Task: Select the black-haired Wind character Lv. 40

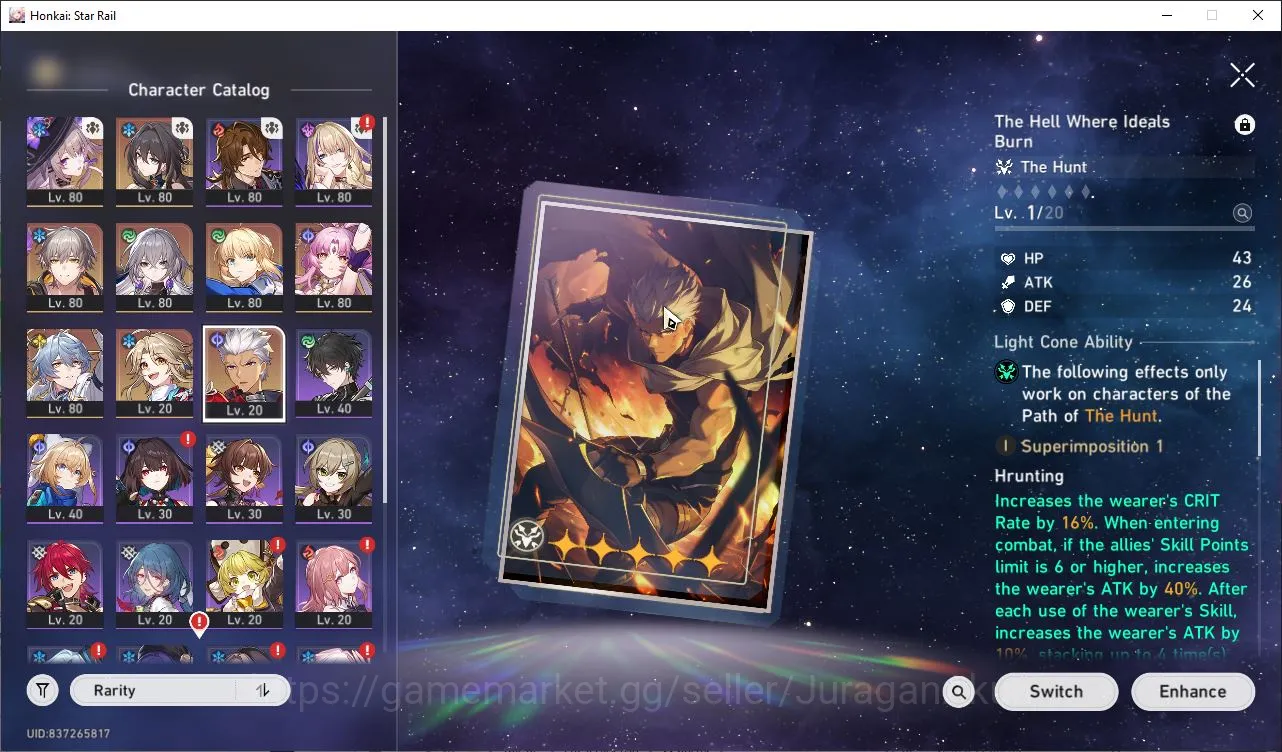Action: pos(333,373)
